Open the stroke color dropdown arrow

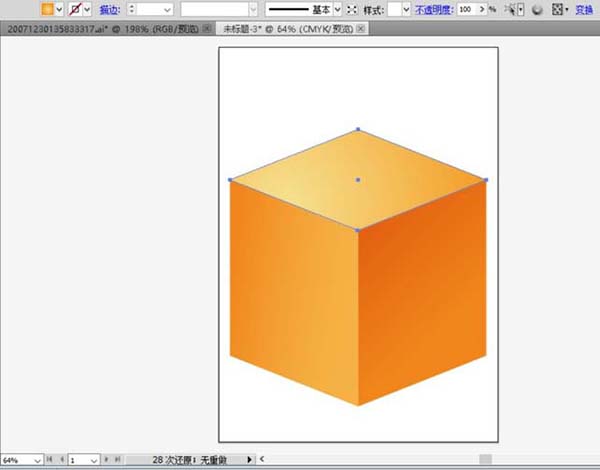[87, 9]
